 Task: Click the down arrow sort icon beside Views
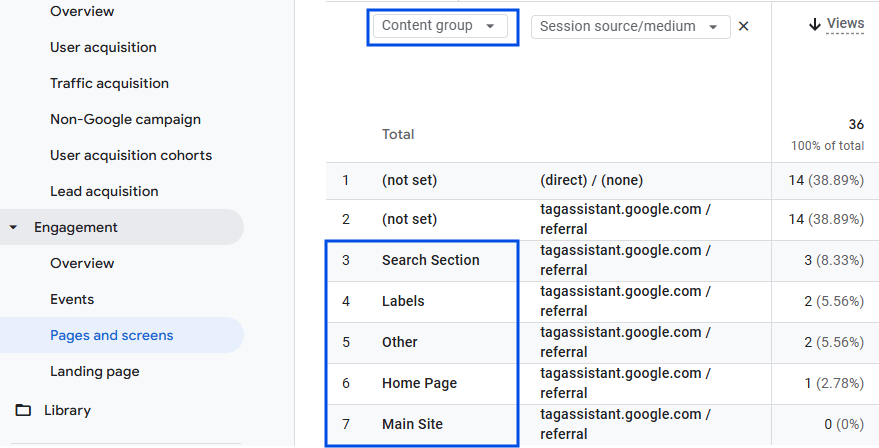[815, 24]
